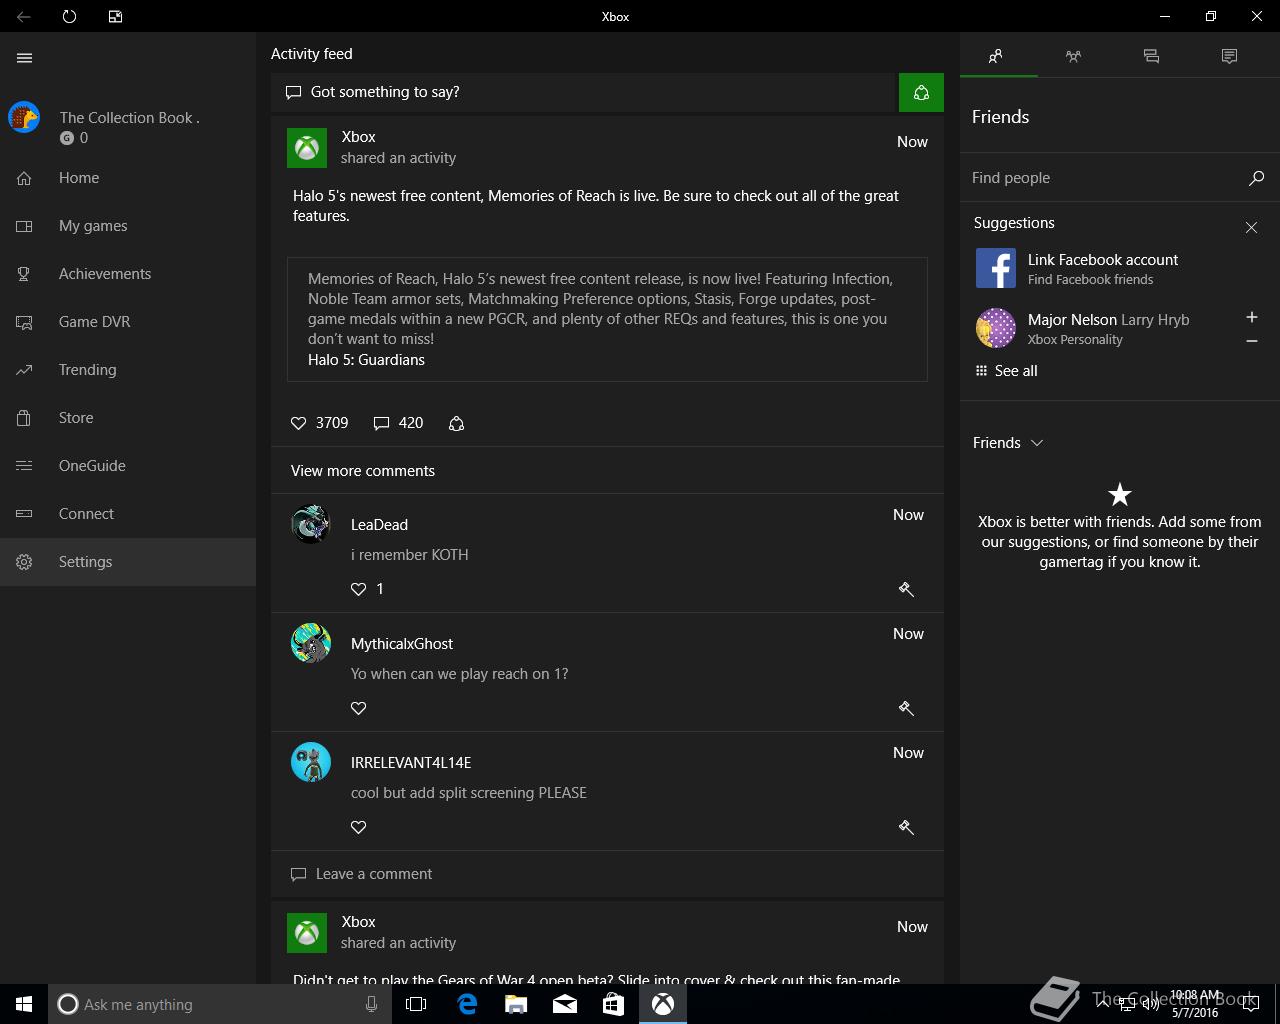The width and height of the screenshot is (1280, 1024).
Task: Open Connect in sidebar
Action: pos(128,514)
